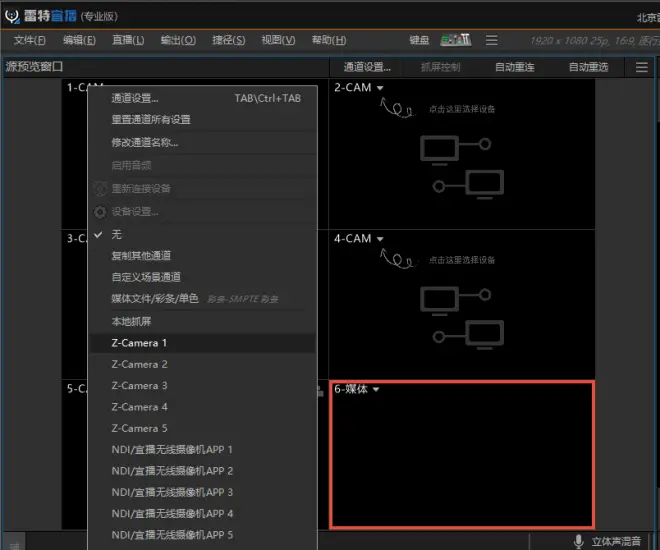Screen dimensions: 660x550
Task: Click the 键盘 toolbar button
Action: (419, 40)
